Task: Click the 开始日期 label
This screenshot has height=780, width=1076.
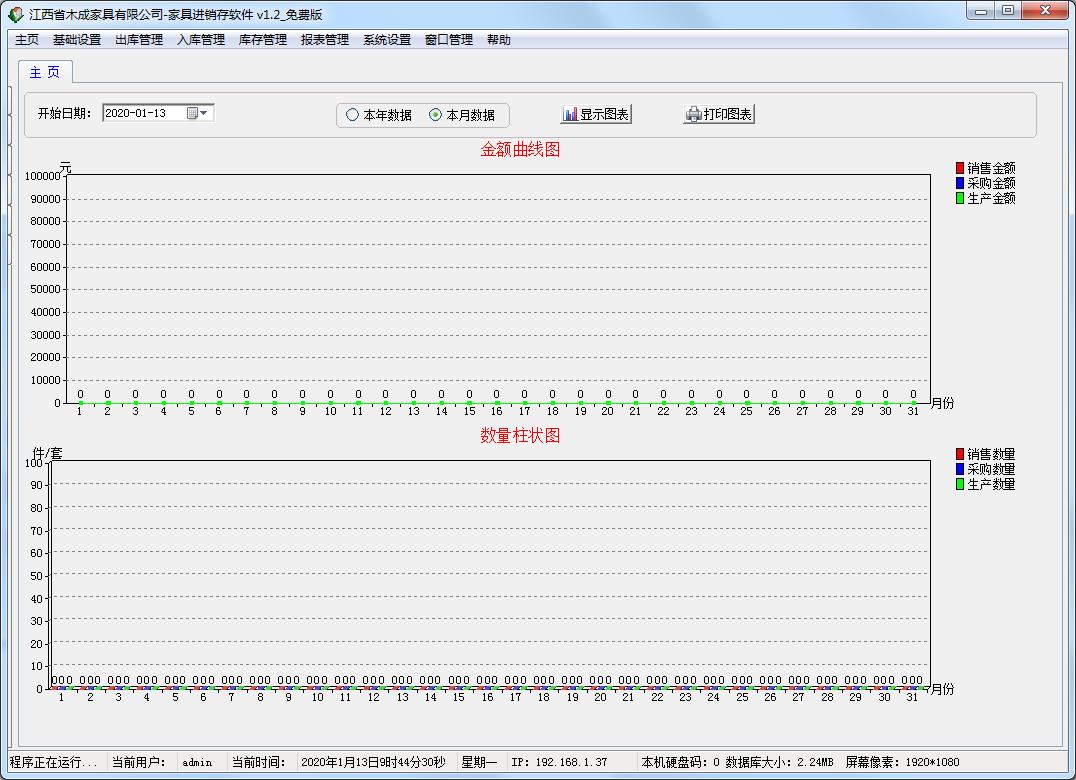Action: pyautogui.click(x=65, y=114)
